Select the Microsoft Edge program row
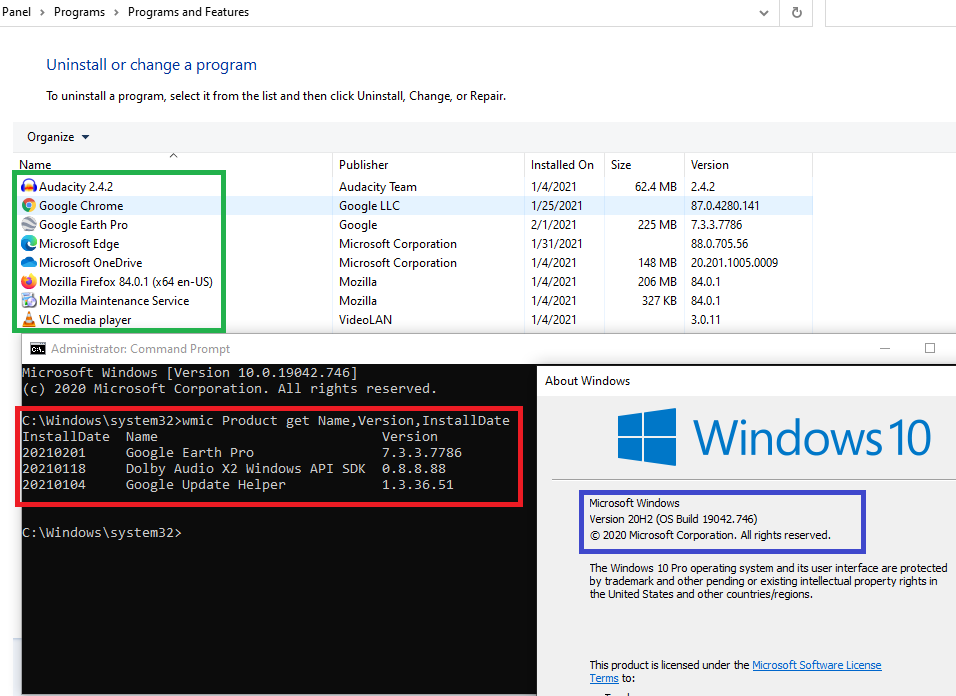The height and width of the screenshot is (696, 956). click(x=415, y=243)
